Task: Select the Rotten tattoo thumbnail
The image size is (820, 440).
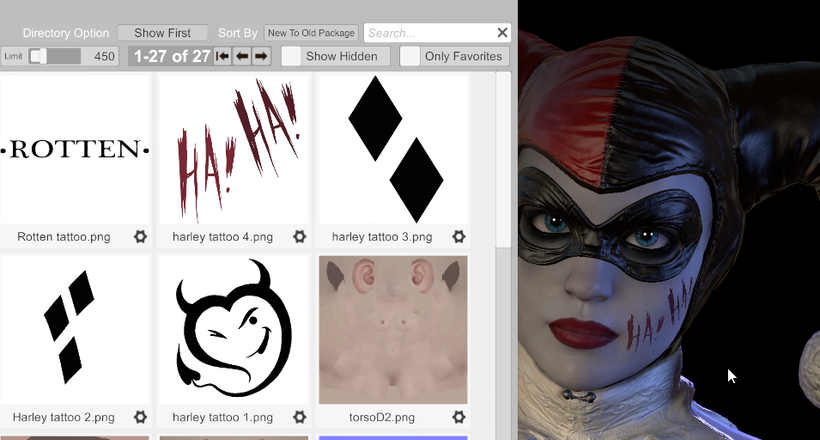Action: point(75,150)
